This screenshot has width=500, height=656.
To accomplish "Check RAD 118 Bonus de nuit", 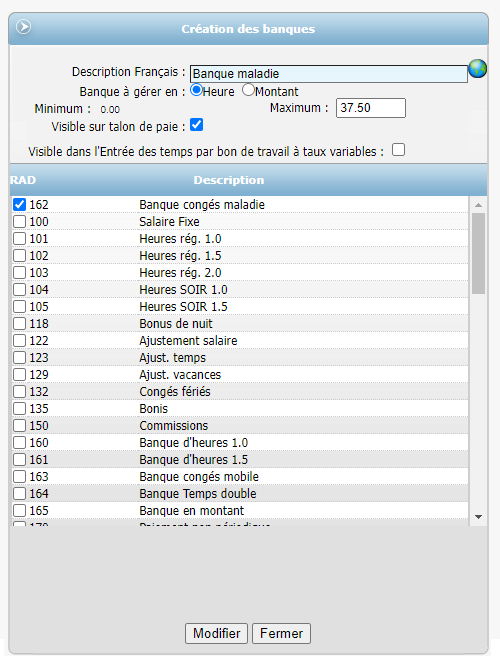I will click(19, 324).
